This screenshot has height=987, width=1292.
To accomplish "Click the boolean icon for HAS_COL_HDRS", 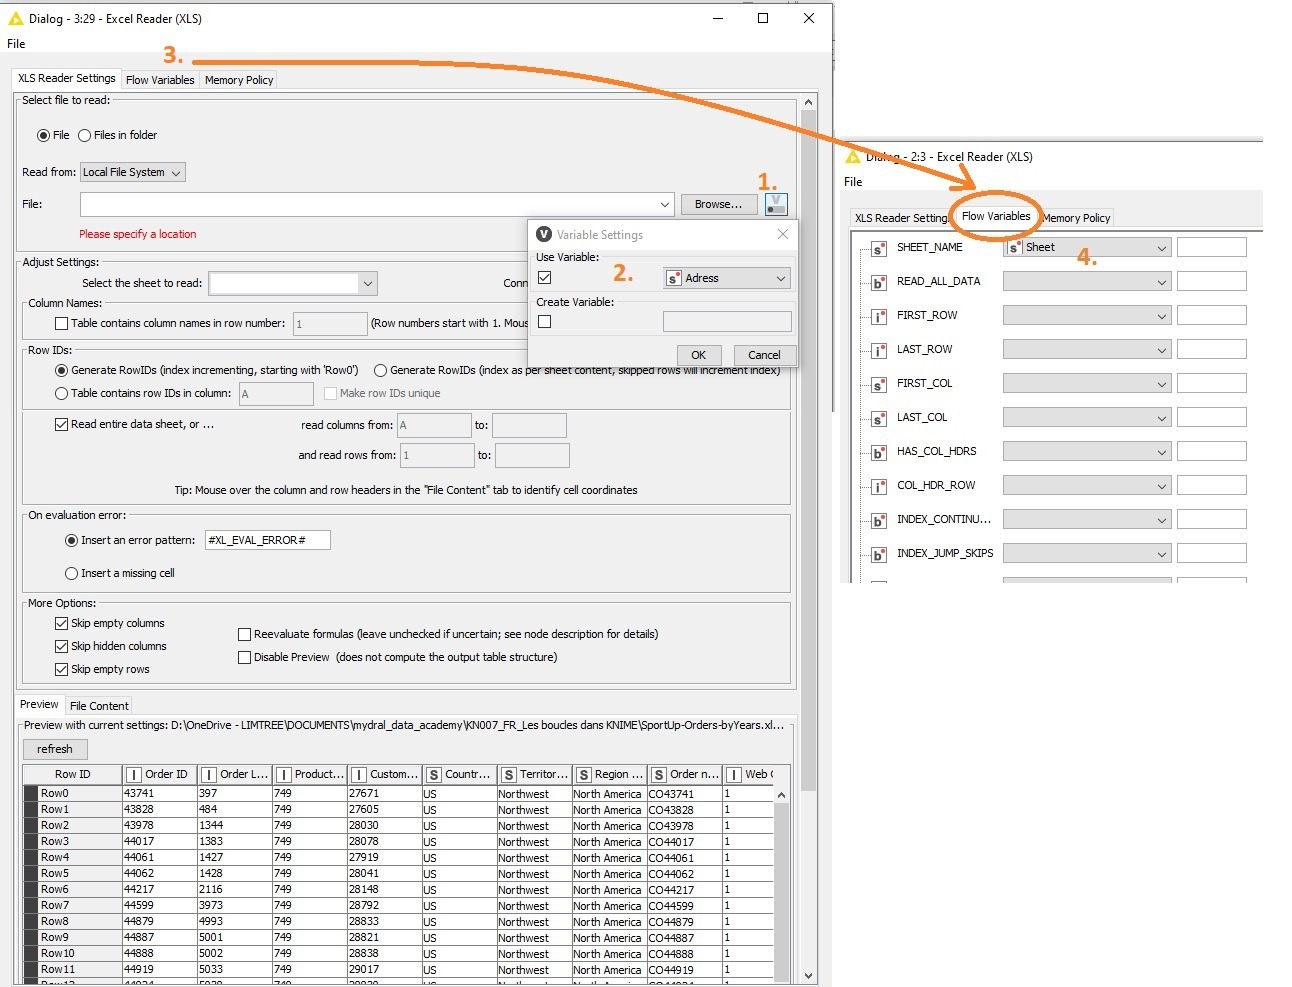I will [879, 453].
